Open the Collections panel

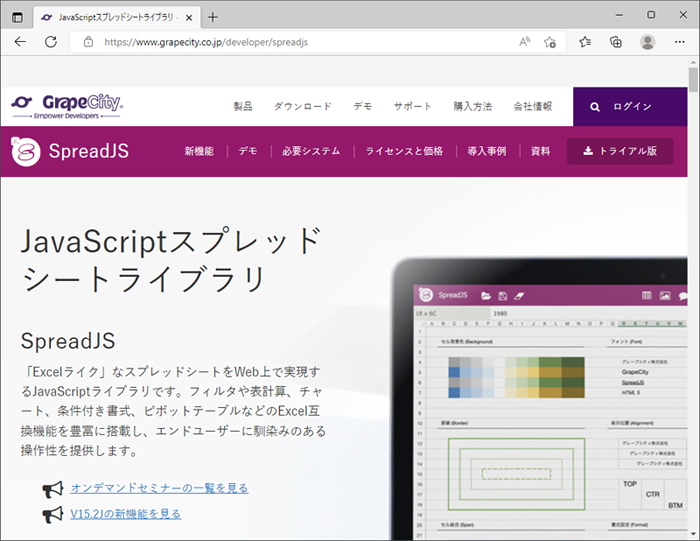click(x=616, y=42)
